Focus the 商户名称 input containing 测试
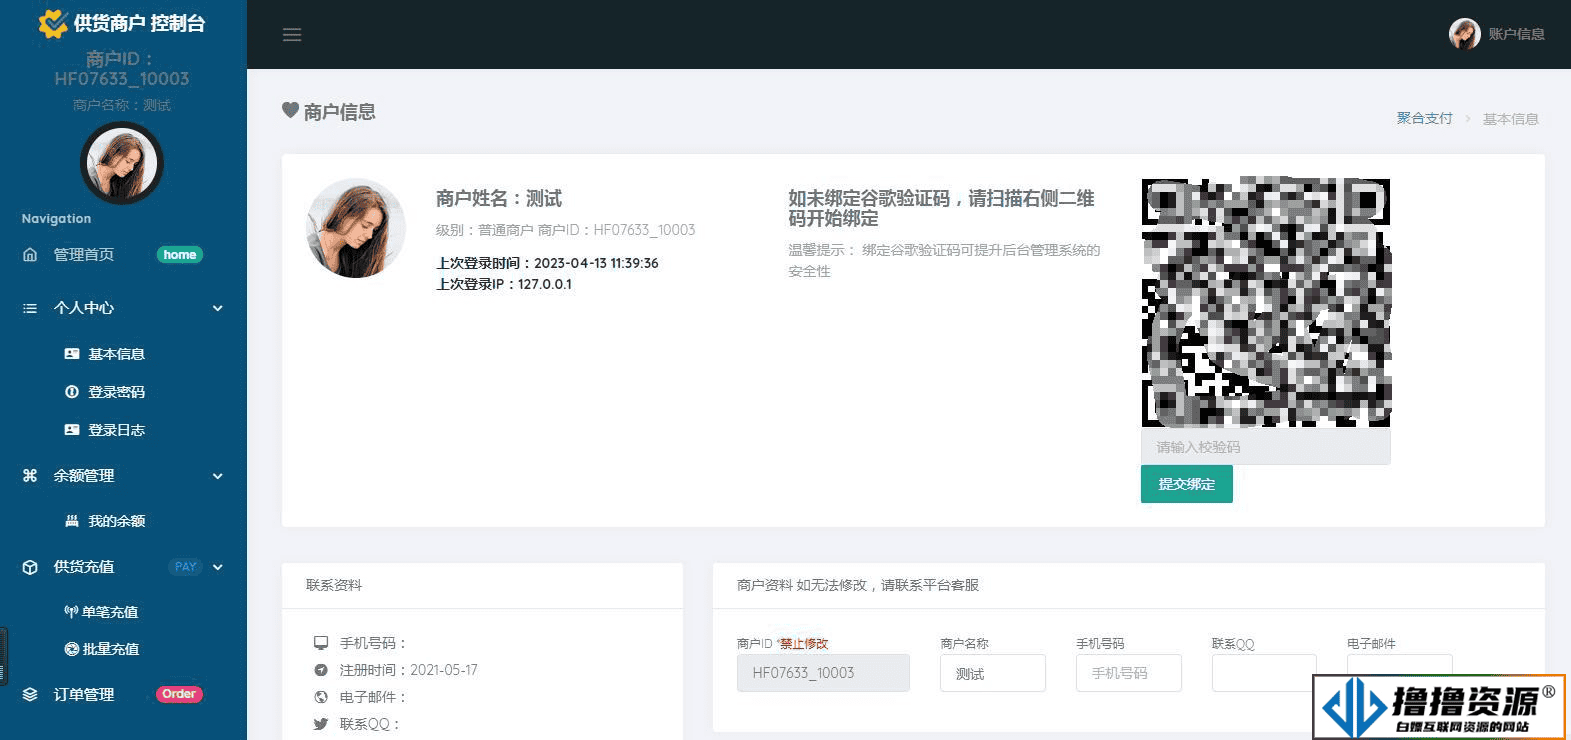Viewport: 1571px width, 740px height. (x=993, y=673)
